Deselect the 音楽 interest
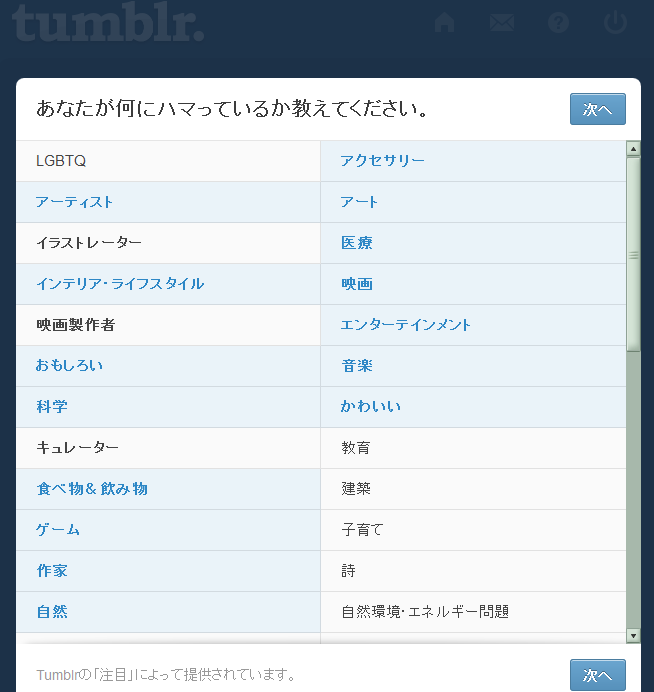 coord(473,366)
